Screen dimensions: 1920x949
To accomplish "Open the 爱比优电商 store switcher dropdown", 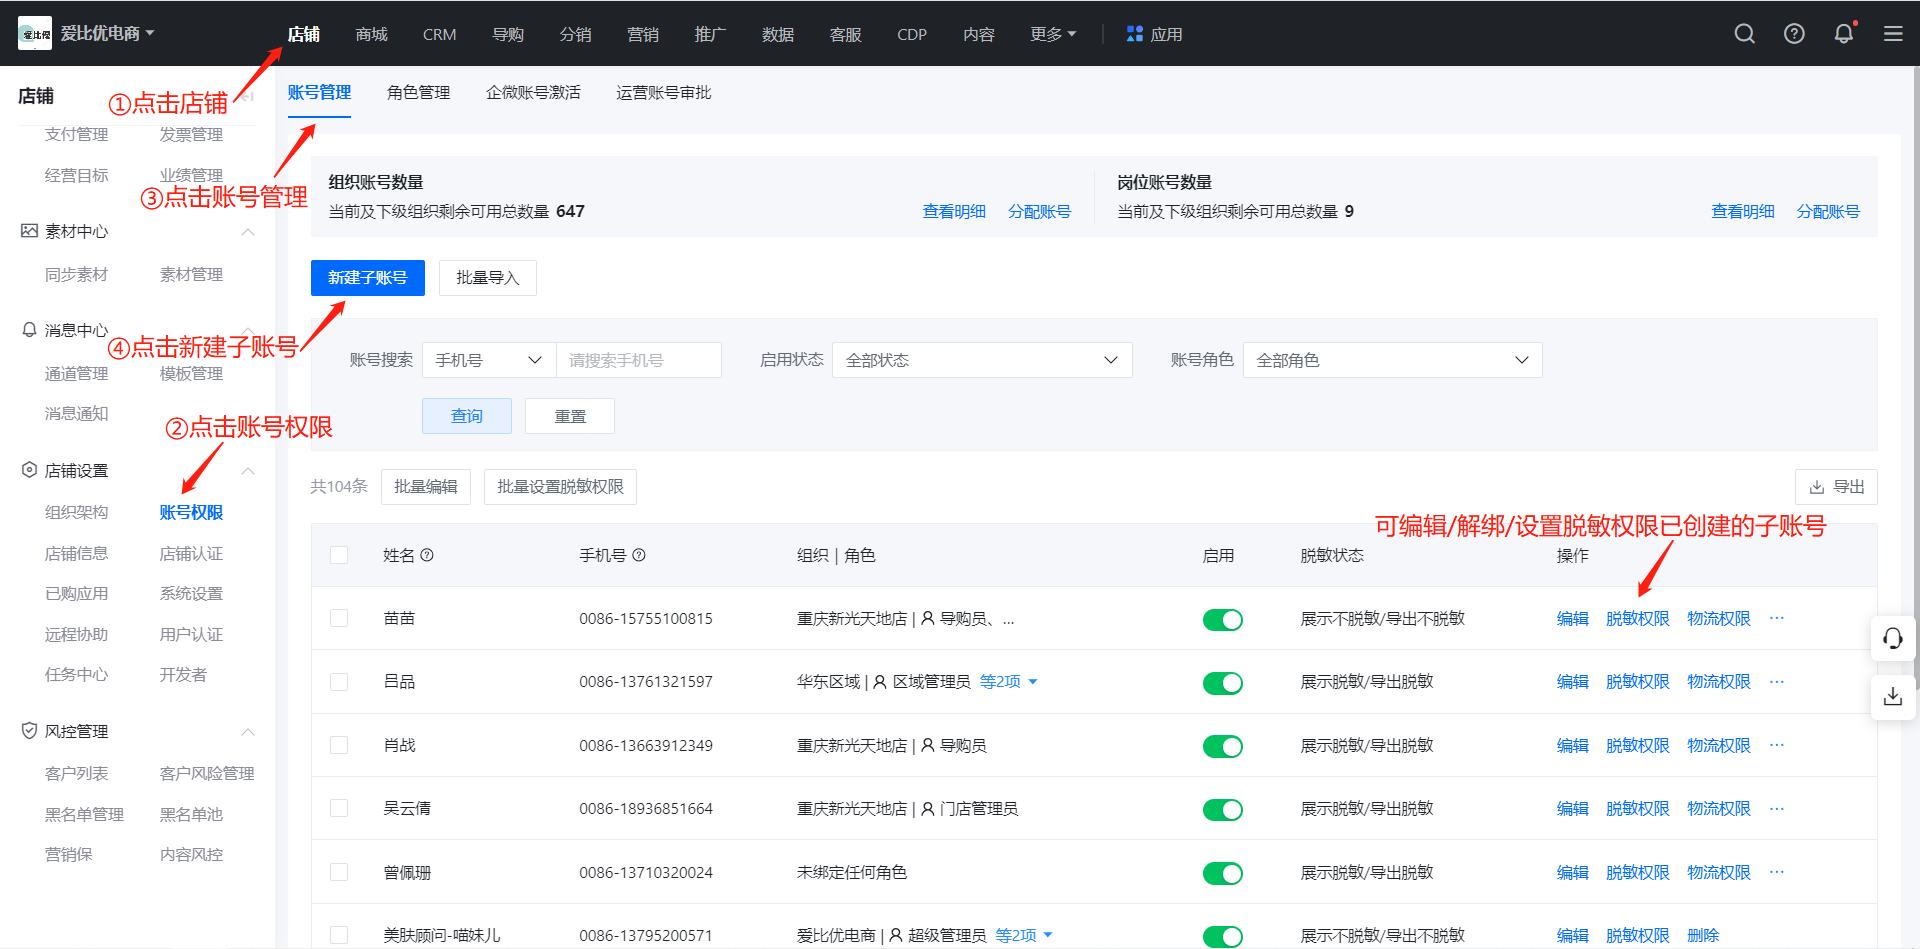I will click(107, 33).
